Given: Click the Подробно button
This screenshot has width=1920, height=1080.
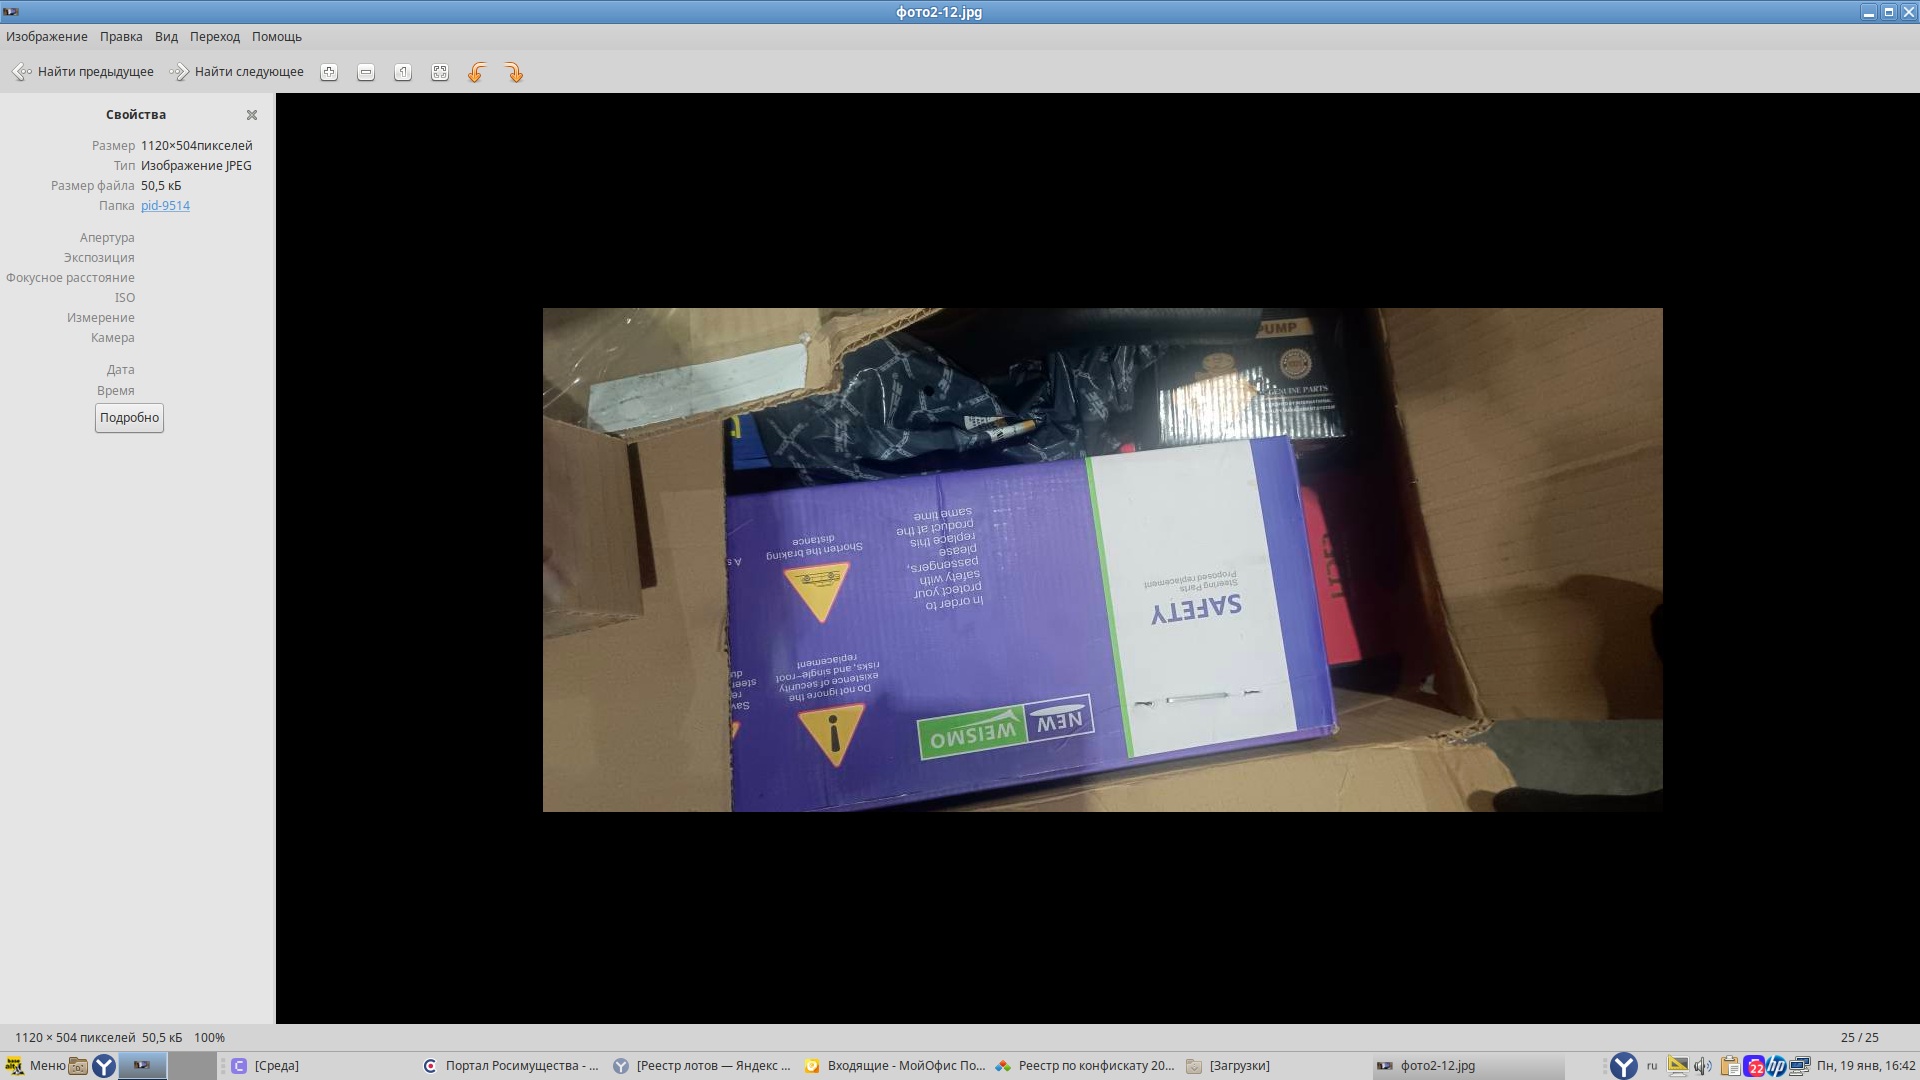Looking at the screenshot, I should (129, 418).
